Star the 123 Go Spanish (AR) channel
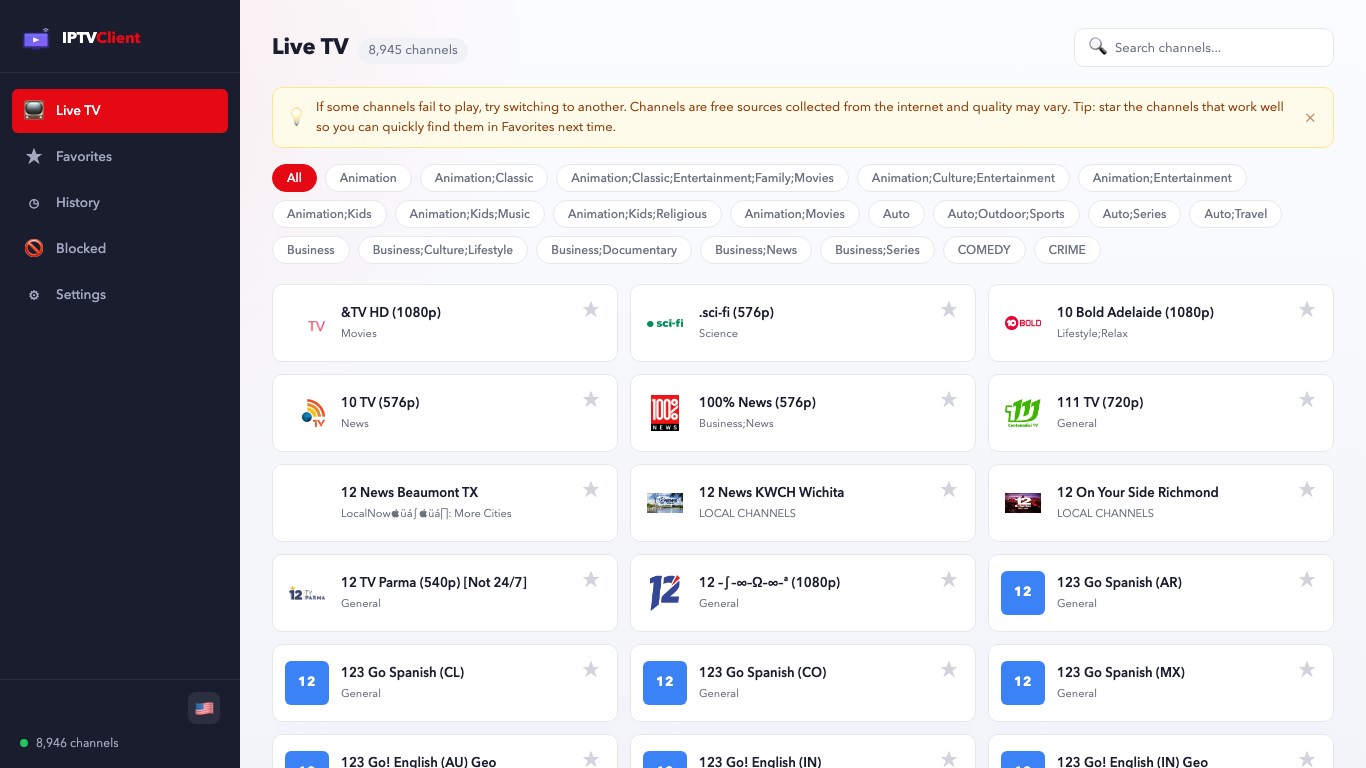Viewport: 1366px width, 768px height. pos(1307,580)
